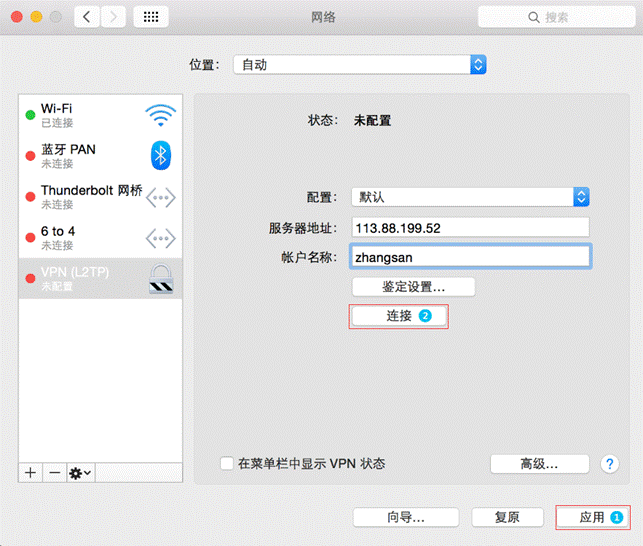Open the 位置 location dropdown
Image resolution: width=643 pixels, height=546 pixels.
tap(360, 65)
